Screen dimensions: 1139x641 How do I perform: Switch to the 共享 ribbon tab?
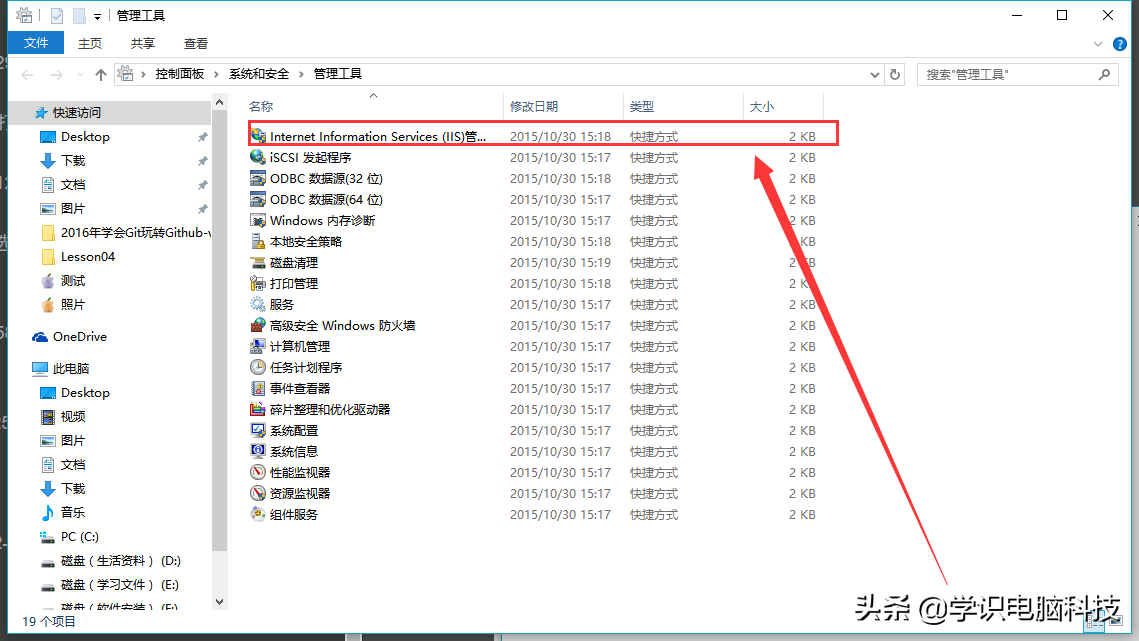(x=142, y=44)
